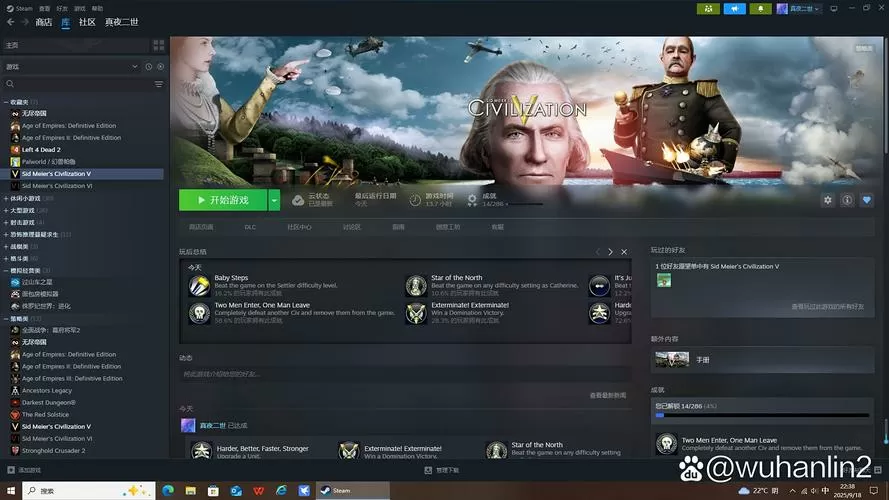889x500 pixels.
Task: Select The Red Solstice game
Action: 45,414
